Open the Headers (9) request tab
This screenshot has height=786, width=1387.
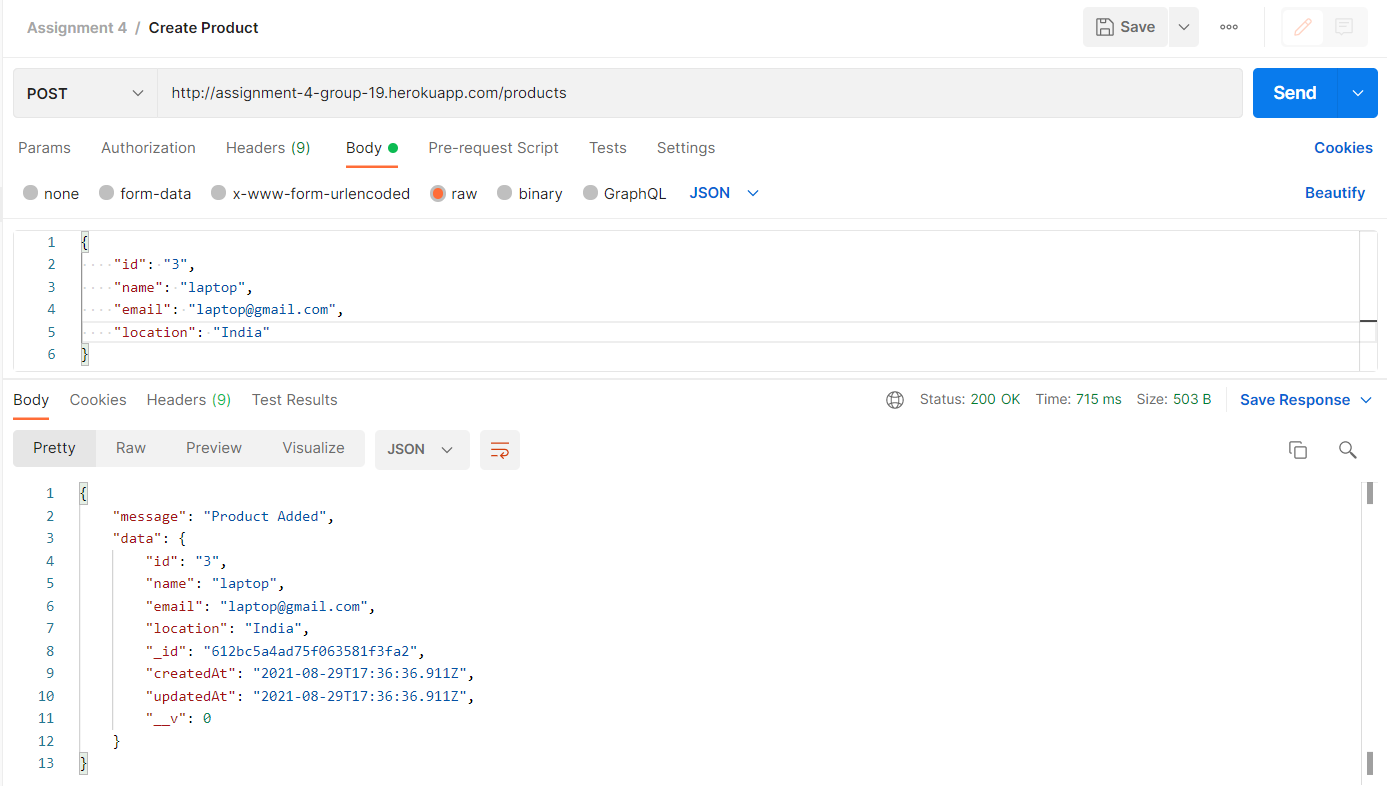pos(267,147)
